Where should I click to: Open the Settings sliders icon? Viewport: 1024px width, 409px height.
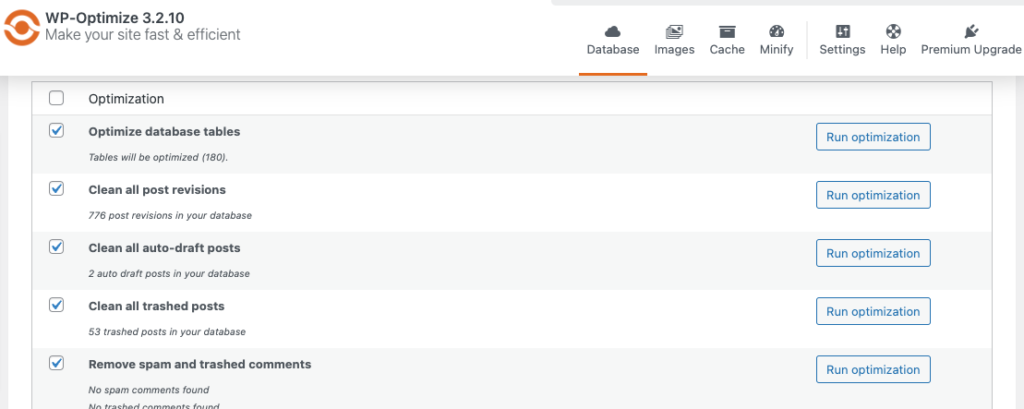842,31
